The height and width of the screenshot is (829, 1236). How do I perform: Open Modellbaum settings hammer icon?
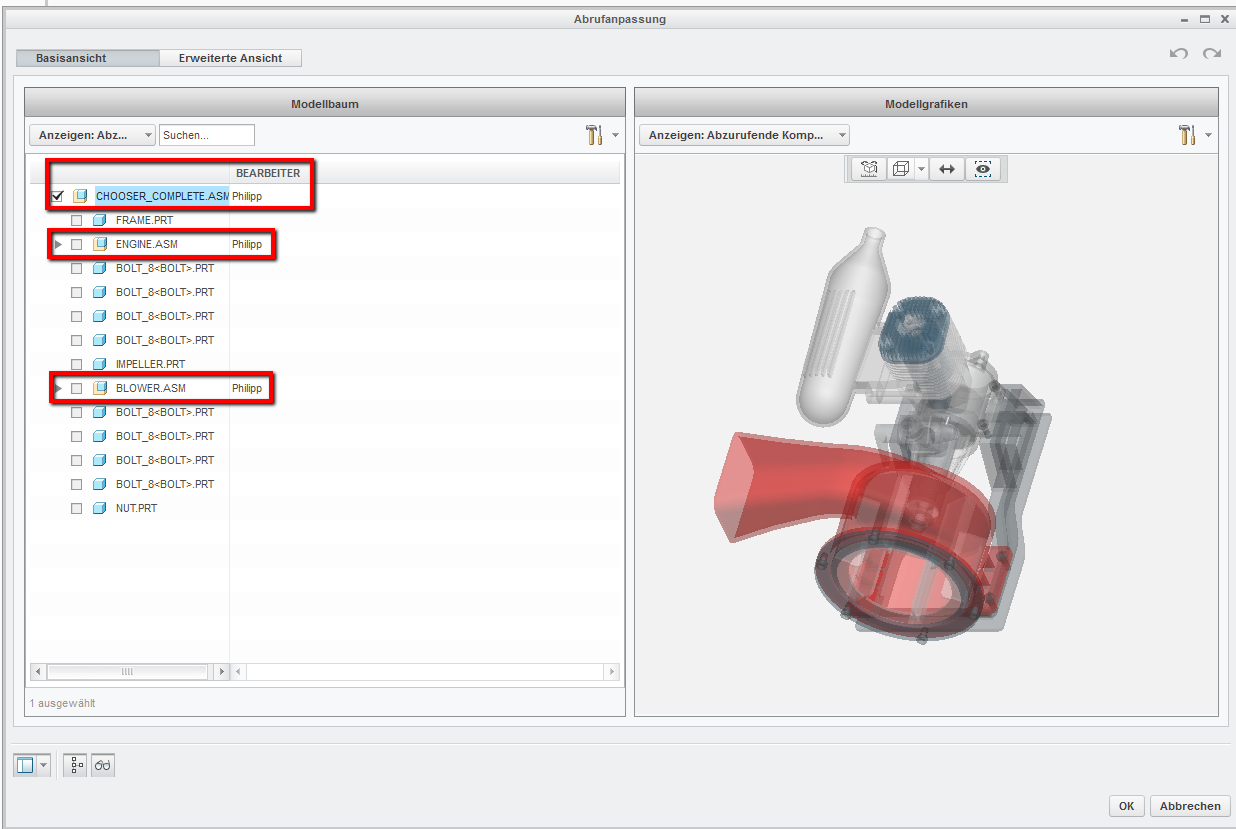594,135
